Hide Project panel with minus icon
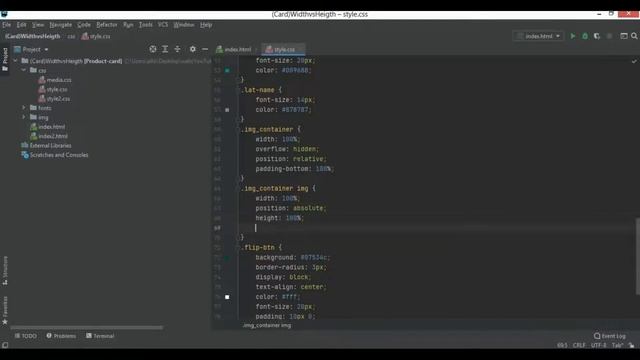640x360 pixels. pos(205,49)
